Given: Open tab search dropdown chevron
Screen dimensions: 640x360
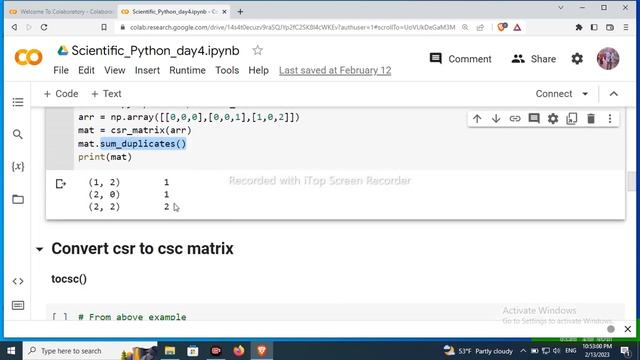Looking at the screenshot, I should pos(561,8).
